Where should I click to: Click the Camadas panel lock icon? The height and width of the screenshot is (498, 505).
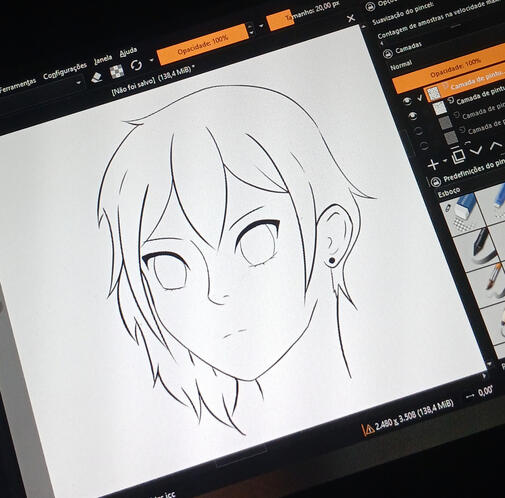(387, 53)
